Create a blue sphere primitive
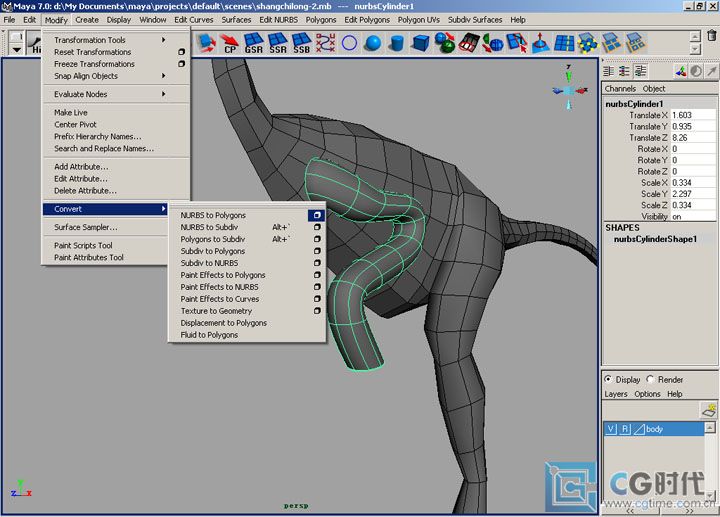Viewport: 720px width, 517px height. [373, 44]
